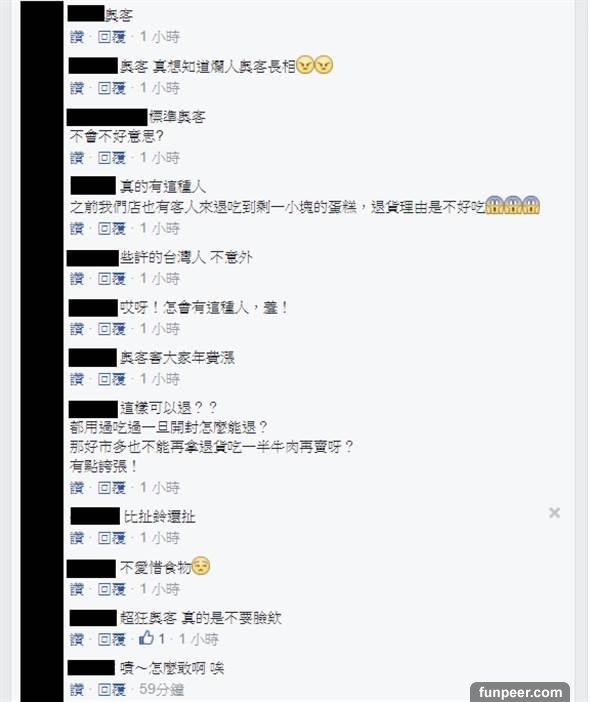Reply to 超狂奧客 真的是不要臉欸 comment
This screenshot has height=702, width=590.
(112, 639)
